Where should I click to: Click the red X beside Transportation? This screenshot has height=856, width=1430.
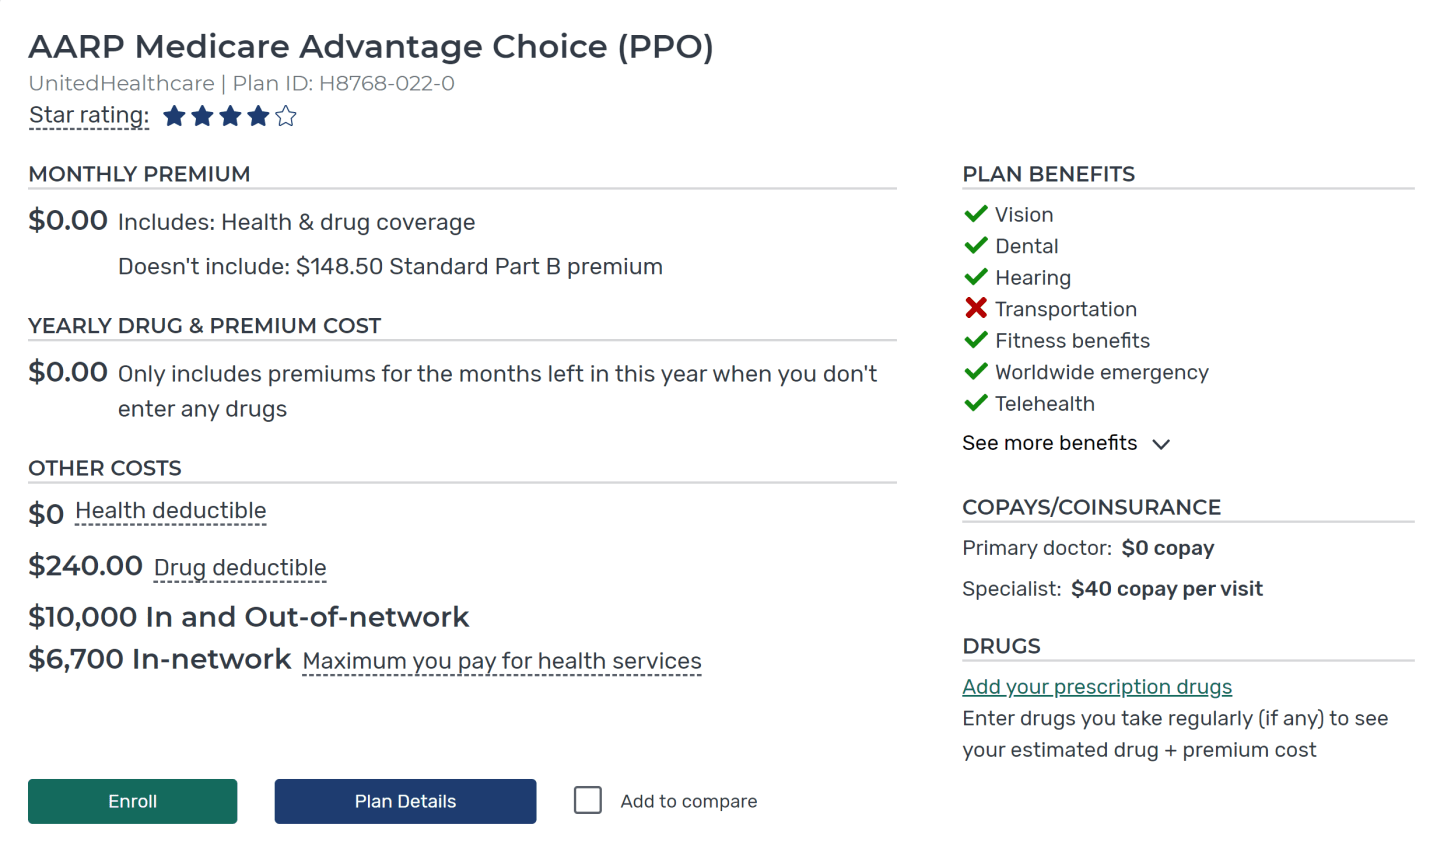(x=976, y=308)
